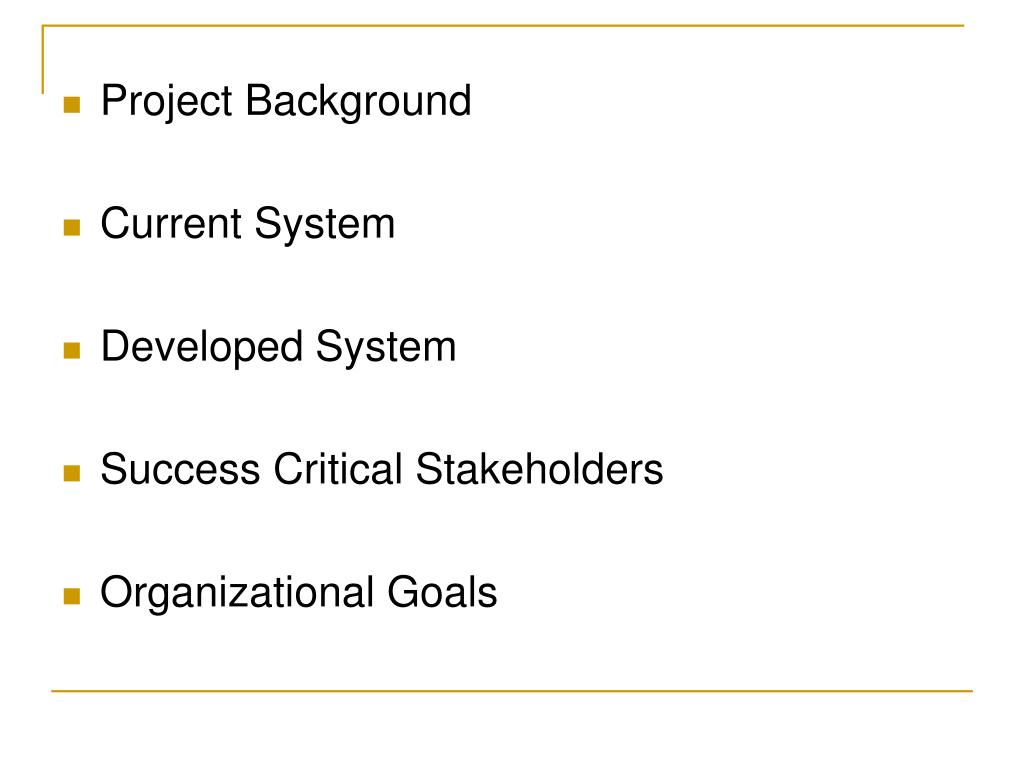
Task: Select the gold bullet beside Developed System
Action: pos(72,351)
